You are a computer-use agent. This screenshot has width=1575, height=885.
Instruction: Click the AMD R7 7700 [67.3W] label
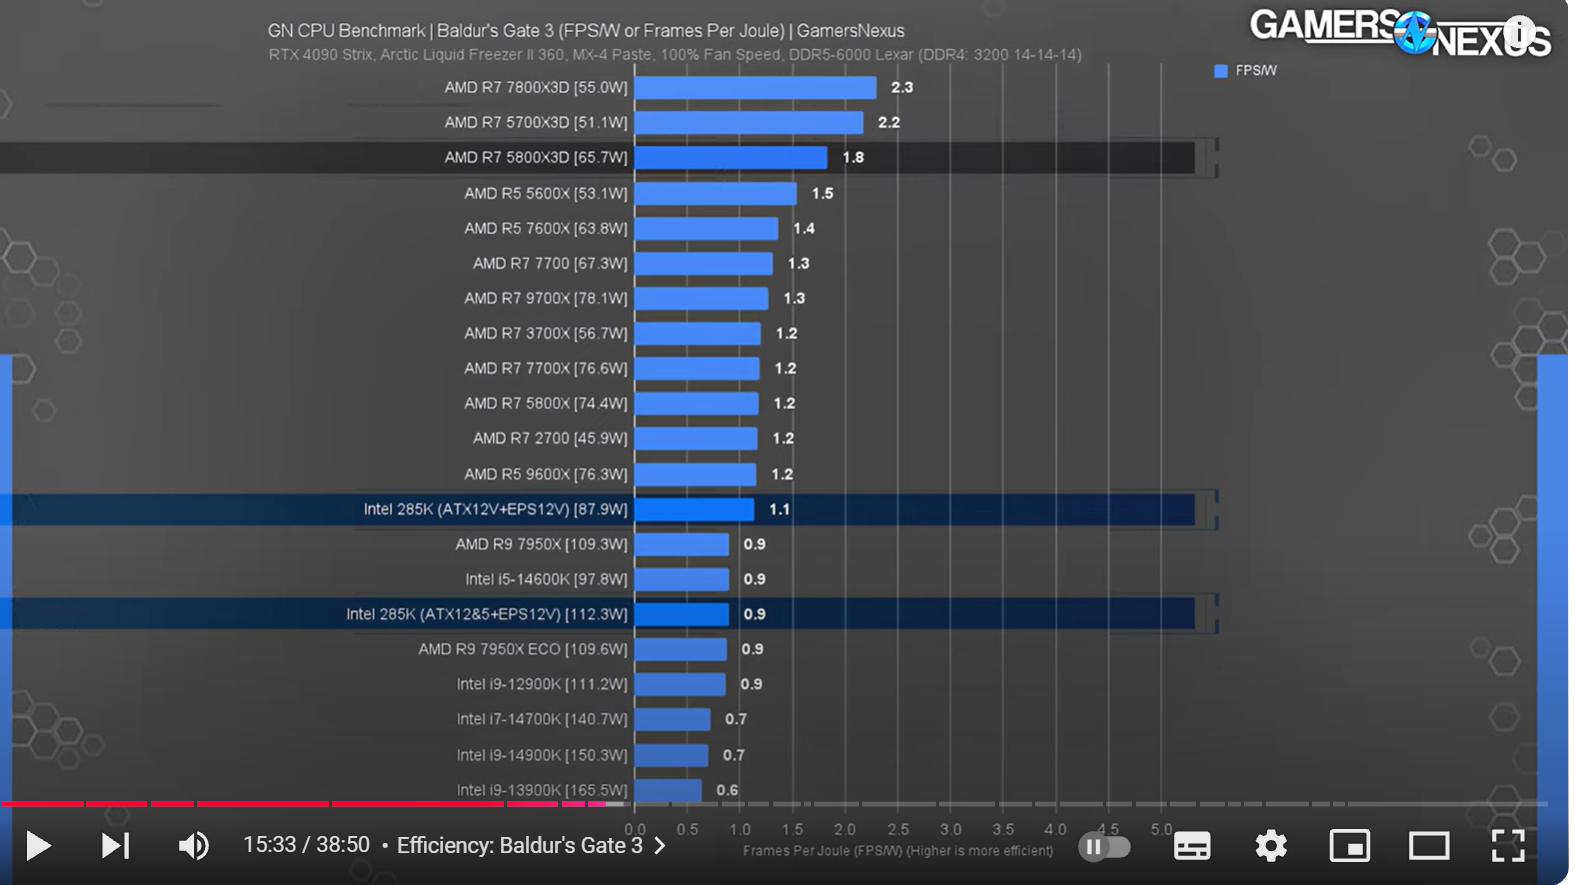(550, 263)
